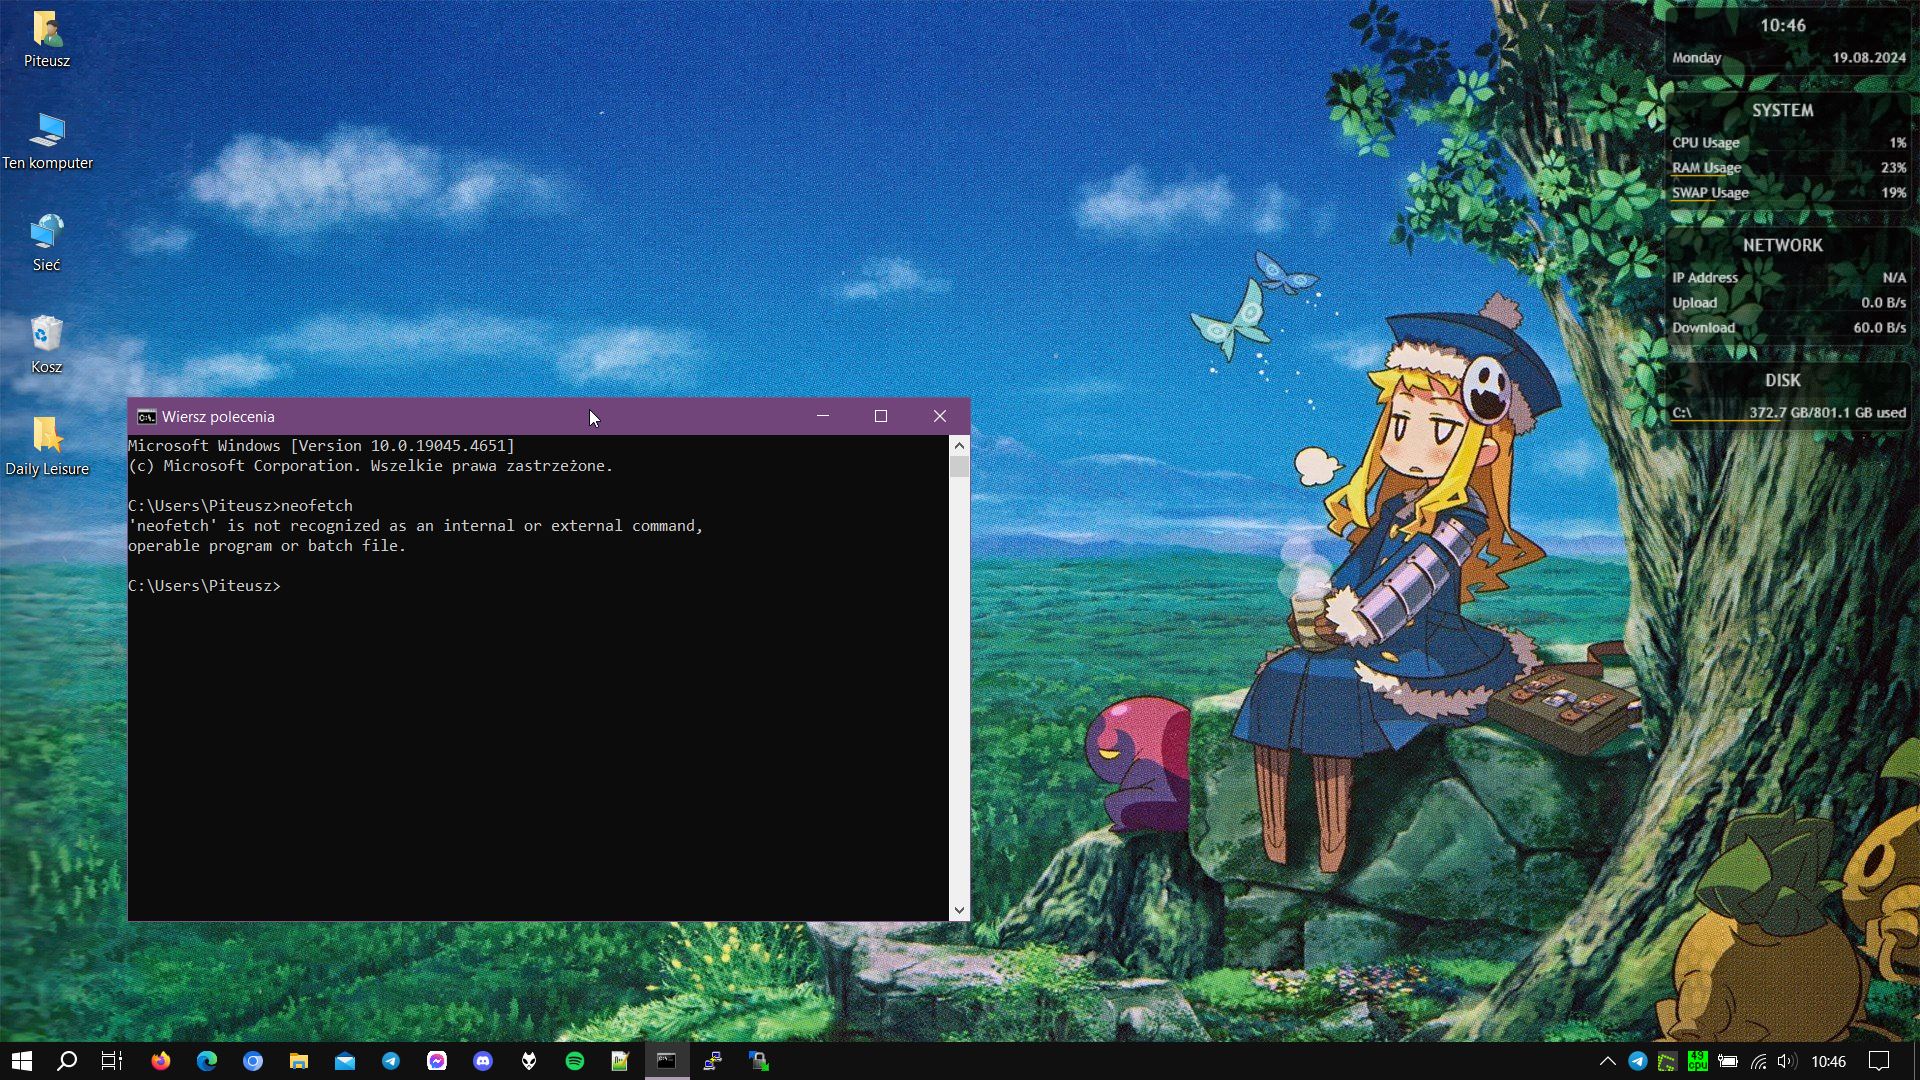Click the taskbar clock 10:46
Screen dimensions: 1920x1080
tap(1828, 1061)
